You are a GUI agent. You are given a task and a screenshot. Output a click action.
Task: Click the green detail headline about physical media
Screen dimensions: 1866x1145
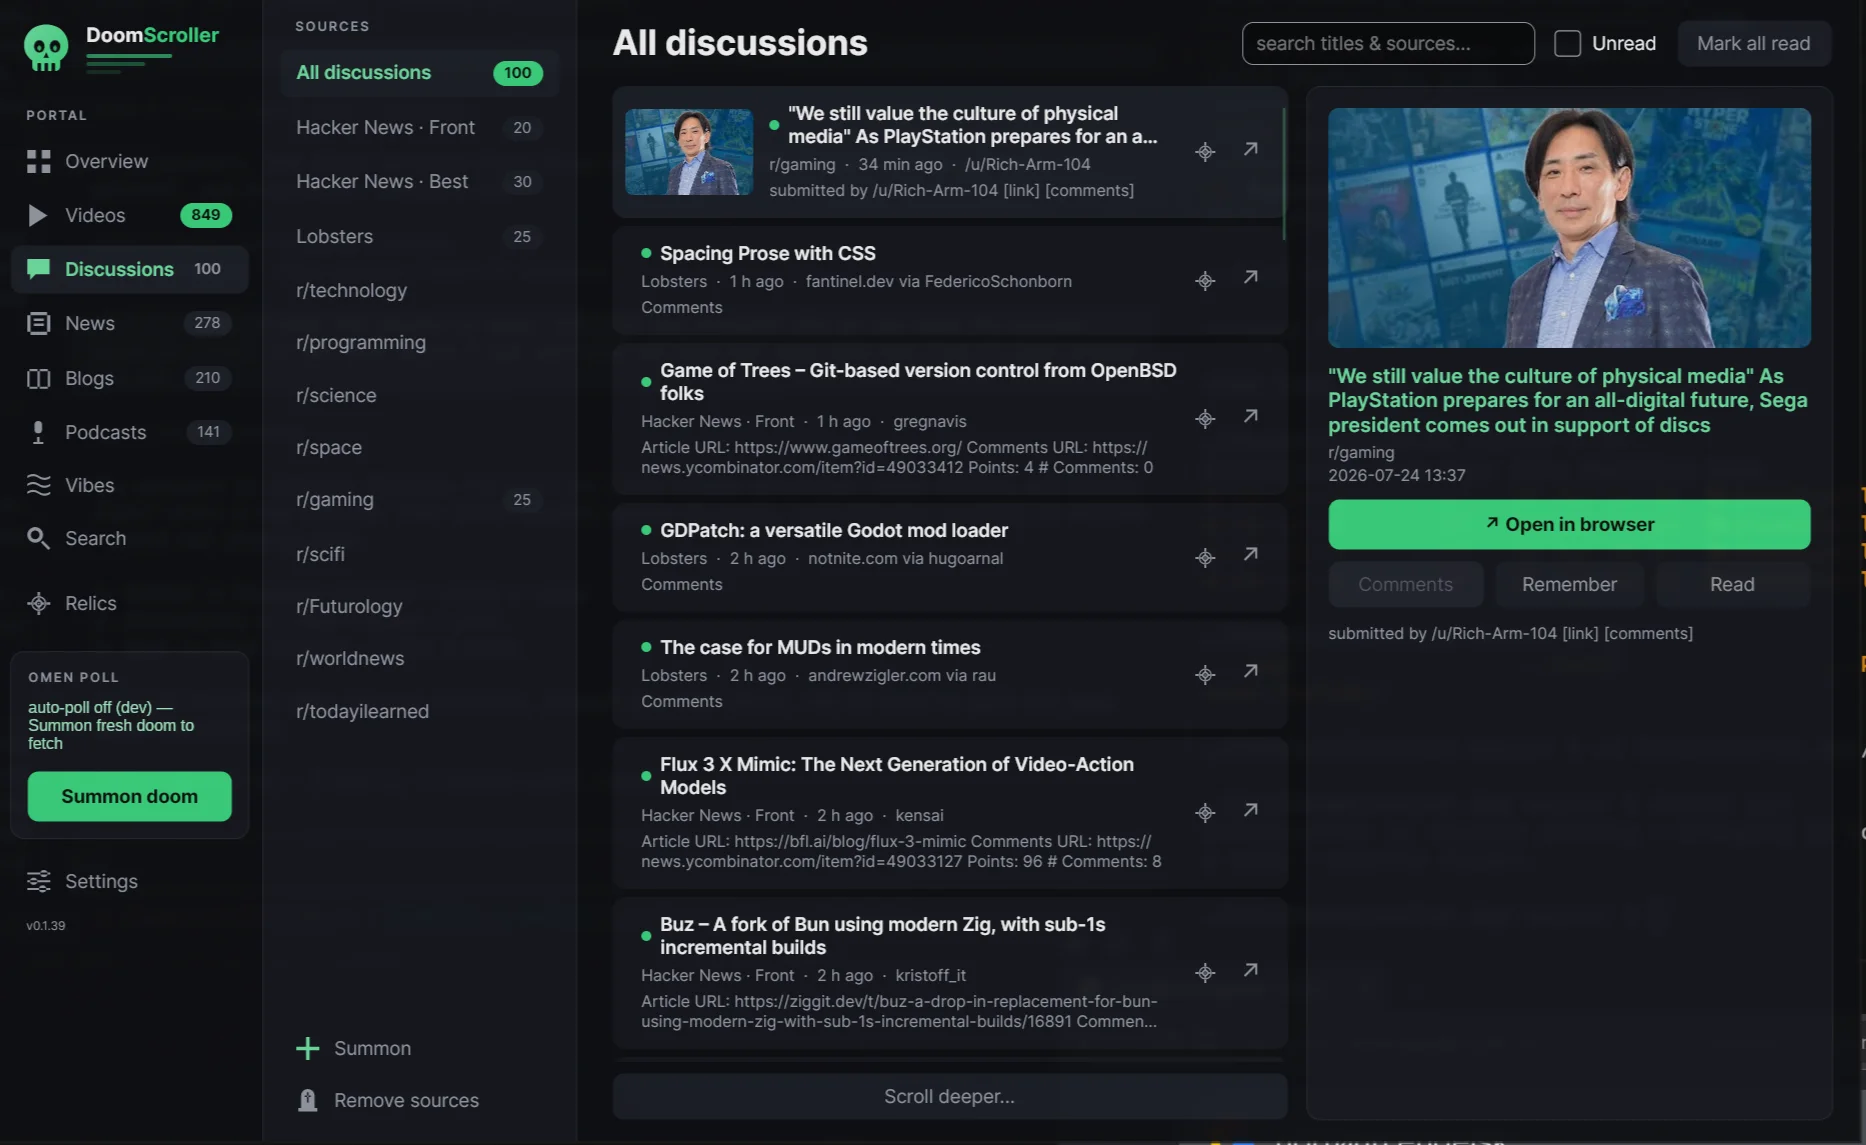click(1567, 400)
